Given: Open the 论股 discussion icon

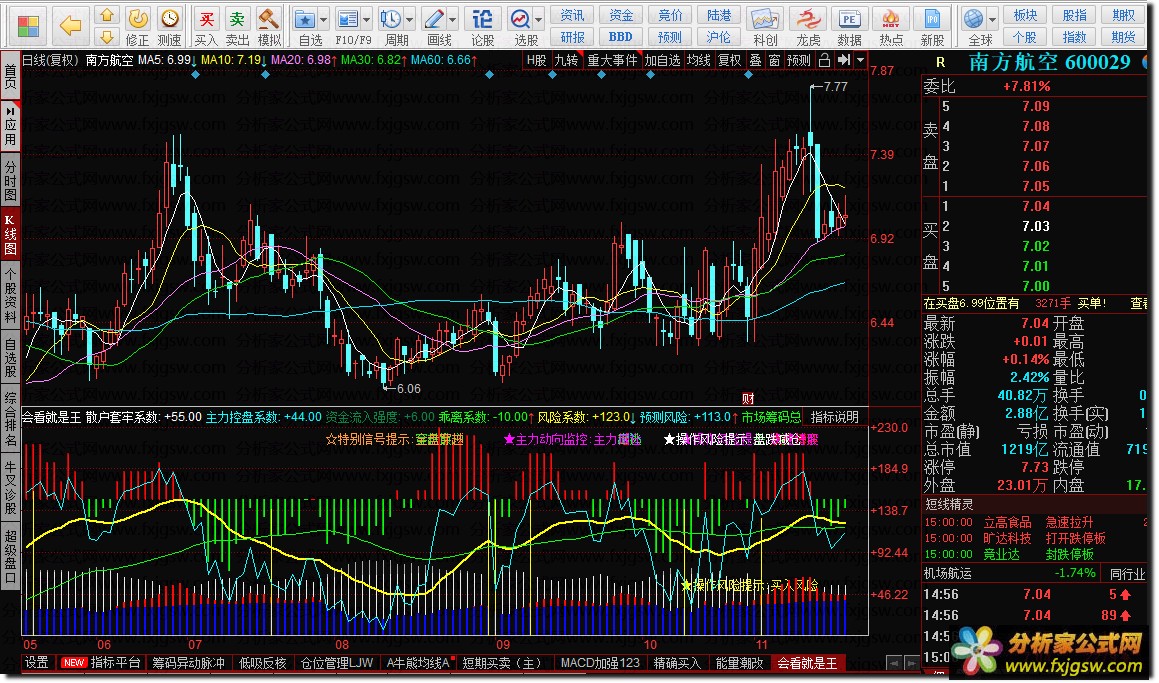Looking at the screenshot, I should (482, 18).
